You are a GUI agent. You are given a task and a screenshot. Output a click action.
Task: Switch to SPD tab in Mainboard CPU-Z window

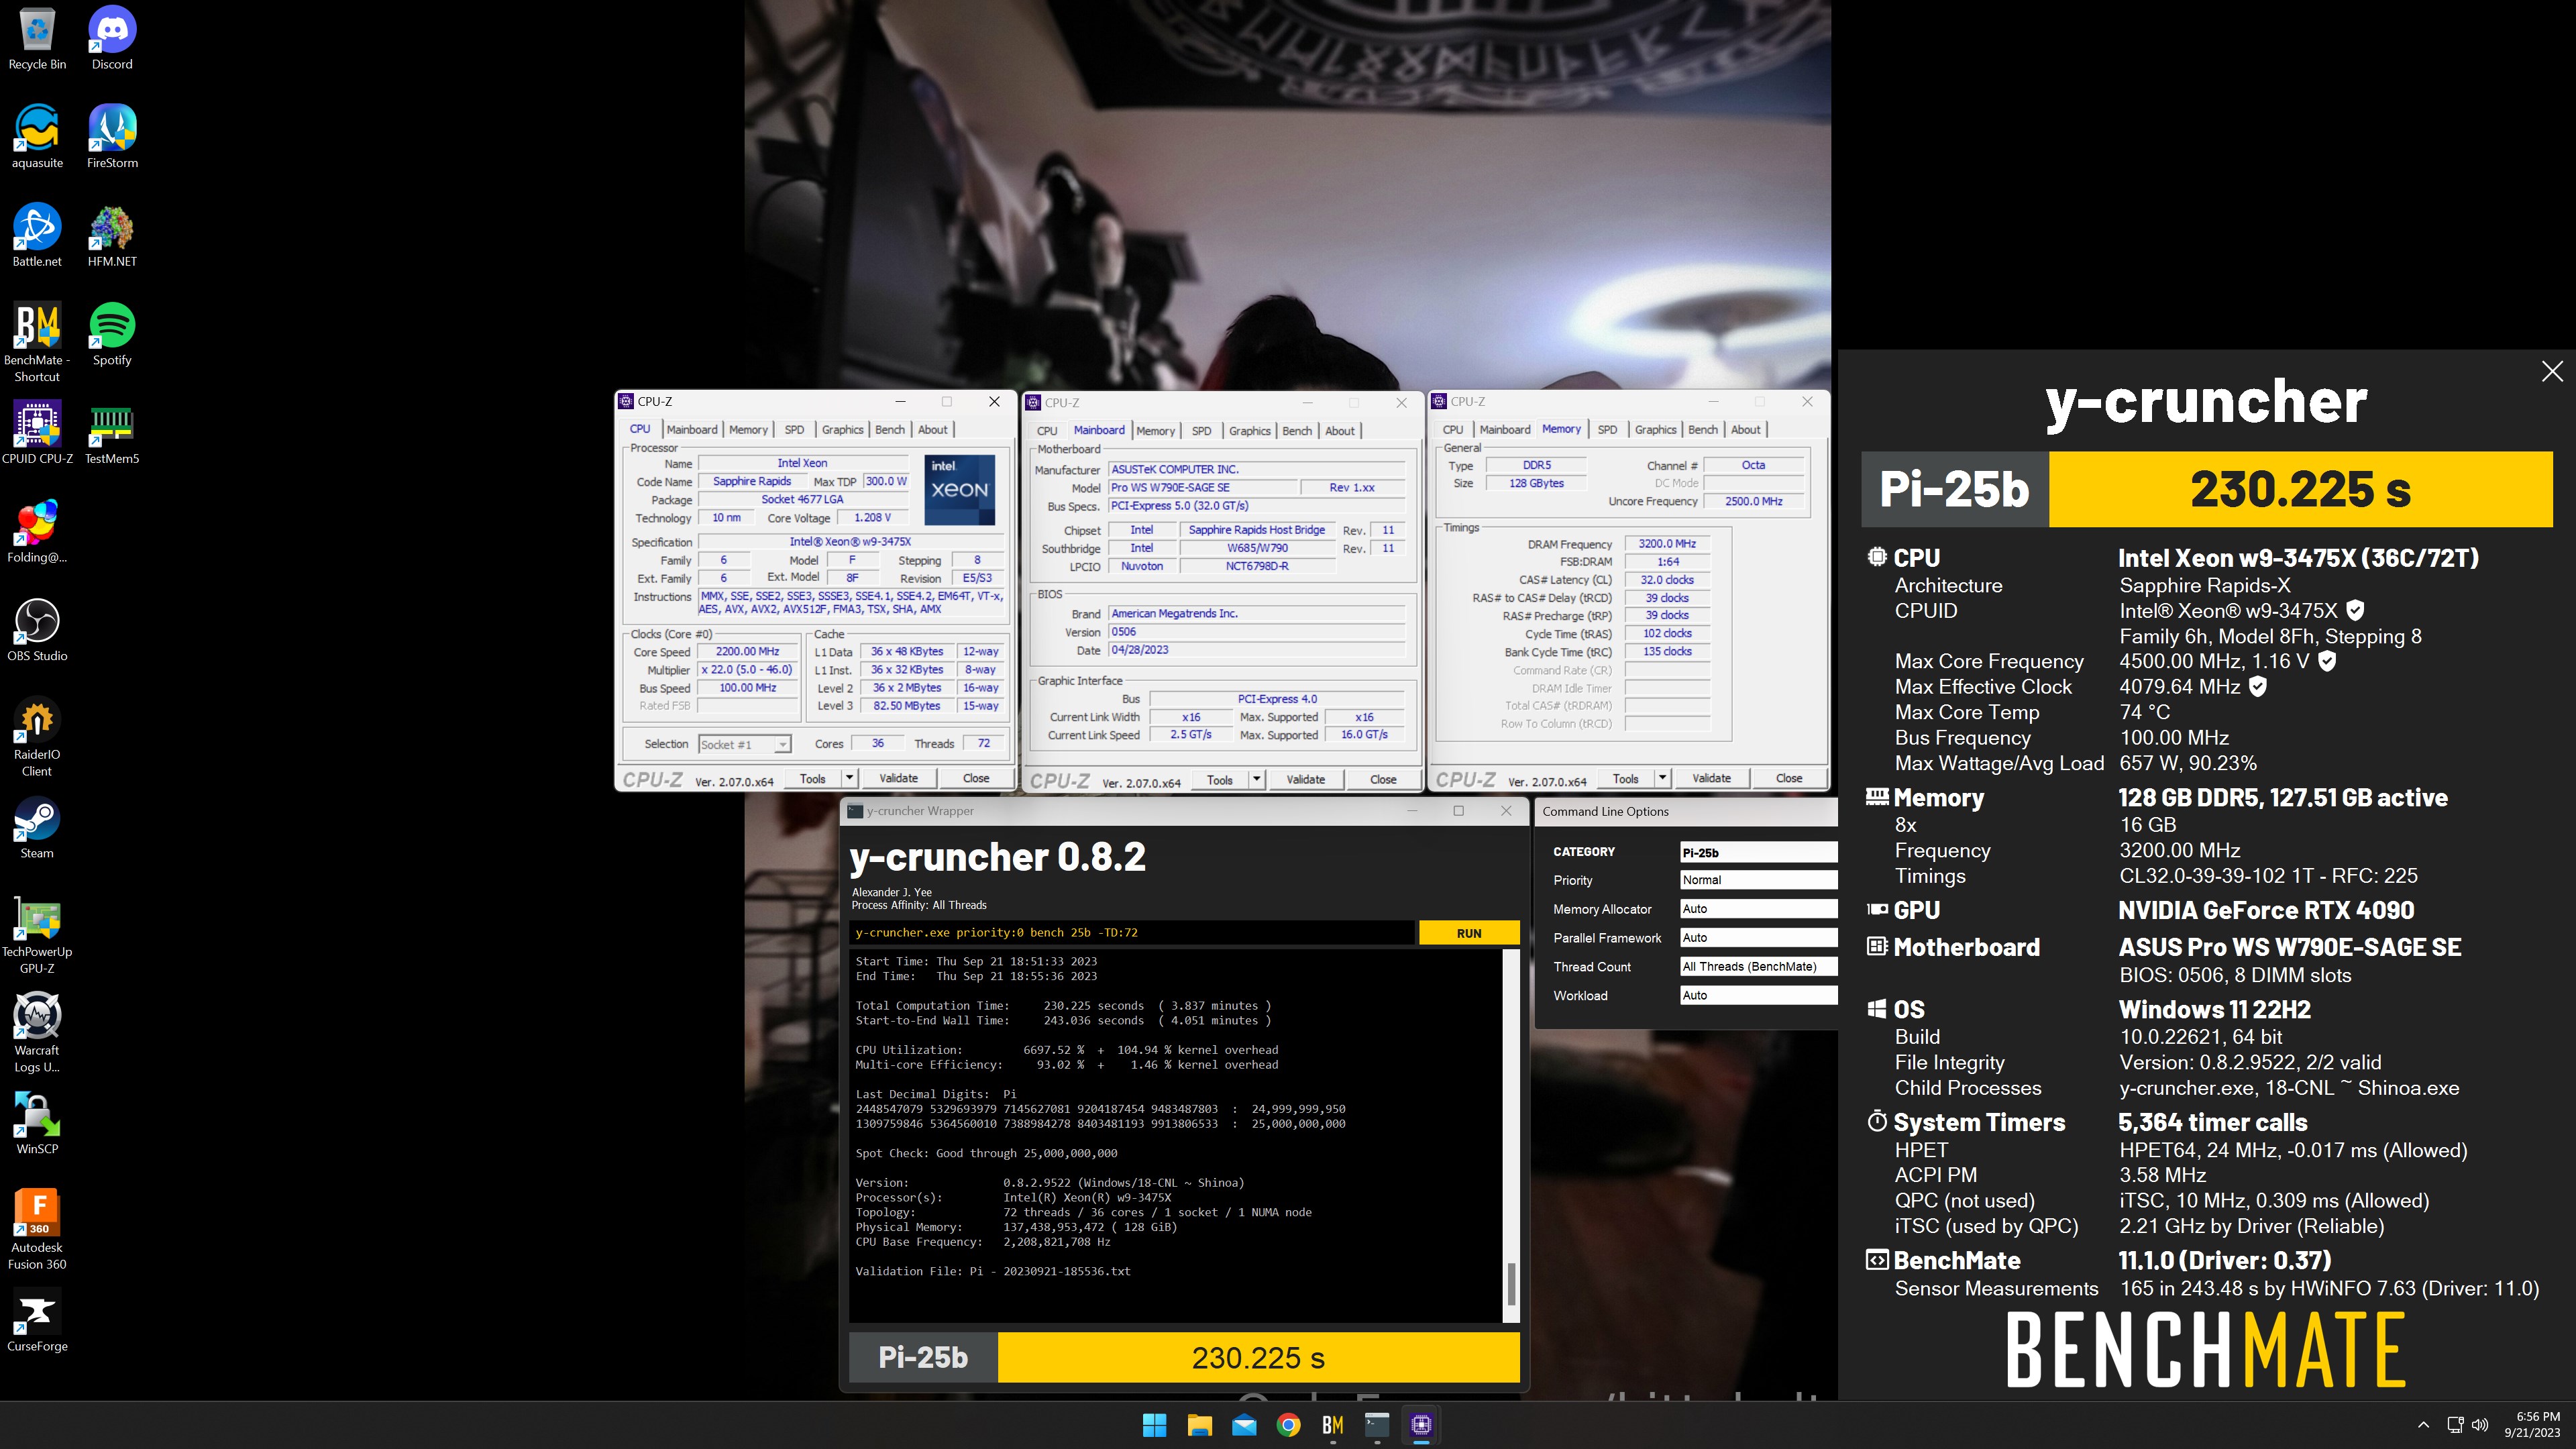click(1201, 431)
